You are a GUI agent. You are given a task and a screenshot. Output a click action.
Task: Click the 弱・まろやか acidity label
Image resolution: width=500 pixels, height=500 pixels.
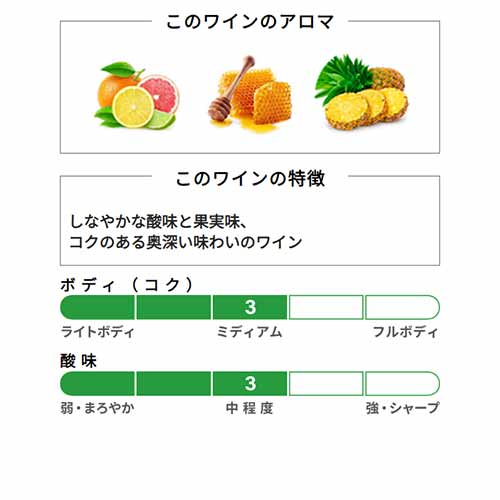click(x=97, y=408)
